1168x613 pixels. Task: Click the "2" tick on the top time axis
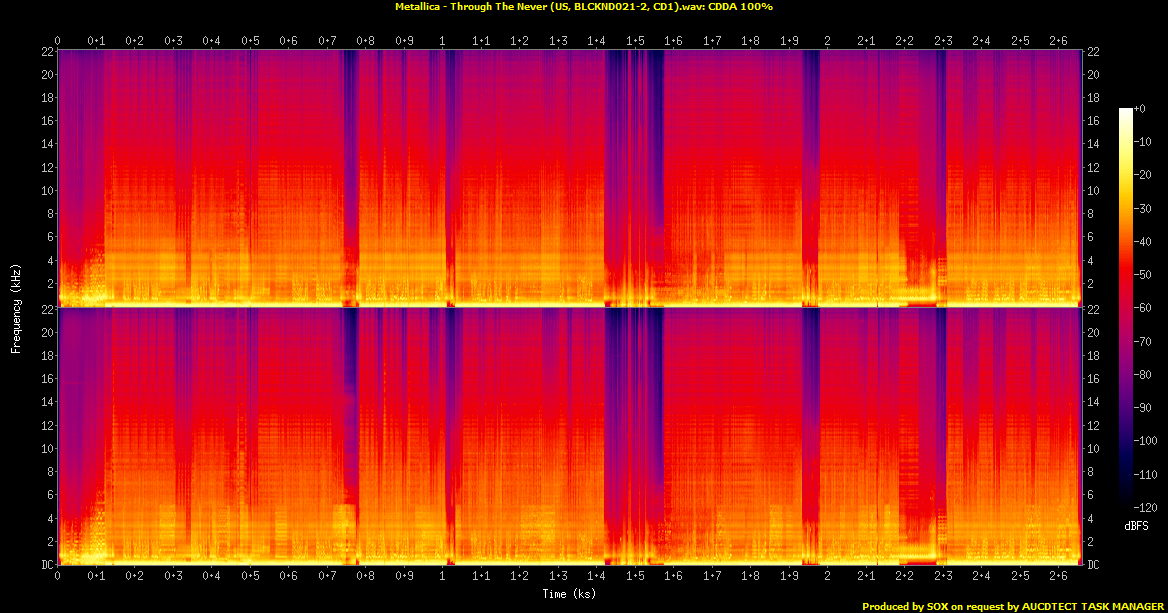[828, 41]
